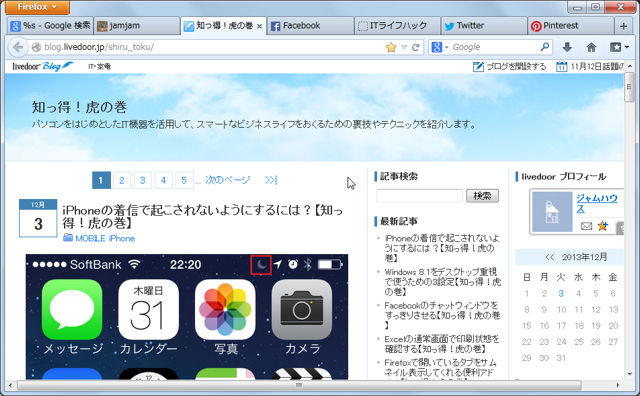
Task: Go to home page icon
Action: [x=591, y=47]
